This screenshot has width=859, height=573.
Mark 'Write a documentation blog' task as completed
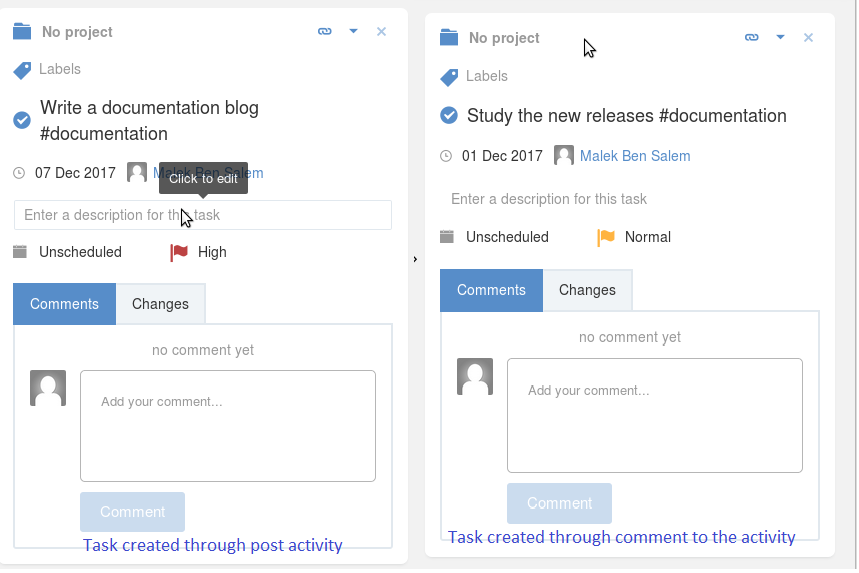point(22,120)
